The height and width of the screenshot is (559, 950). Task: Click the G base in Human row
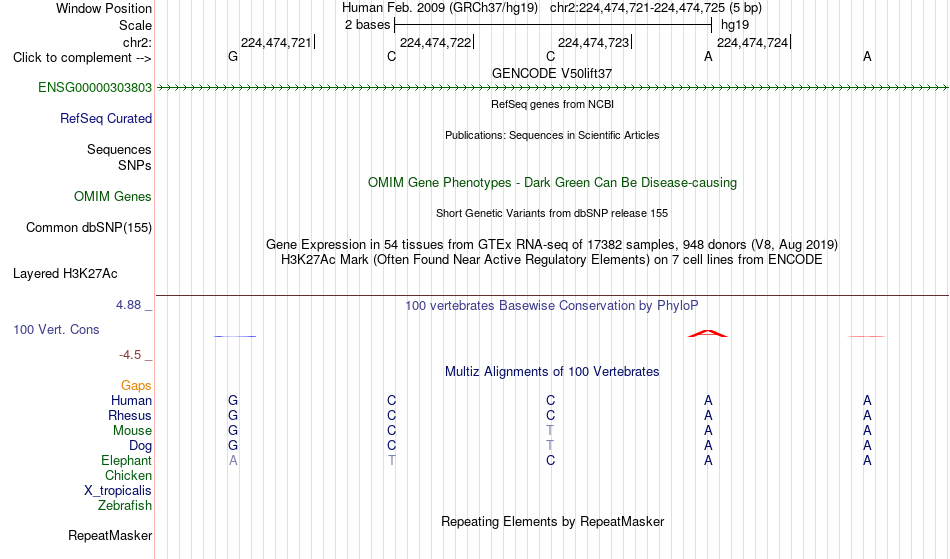(233, 401)
